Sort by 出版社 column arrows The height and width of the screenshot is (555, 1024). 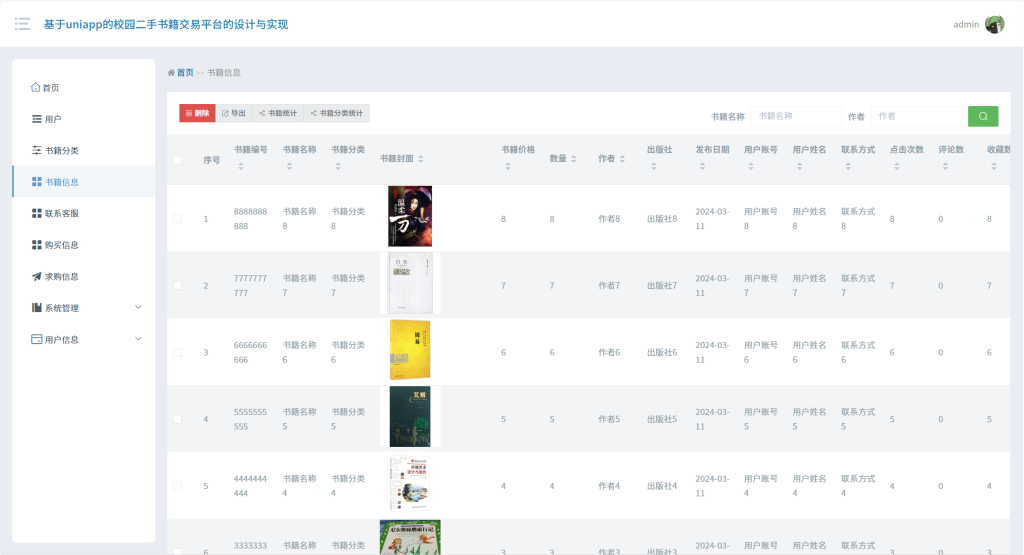click(x=654, y=166)
